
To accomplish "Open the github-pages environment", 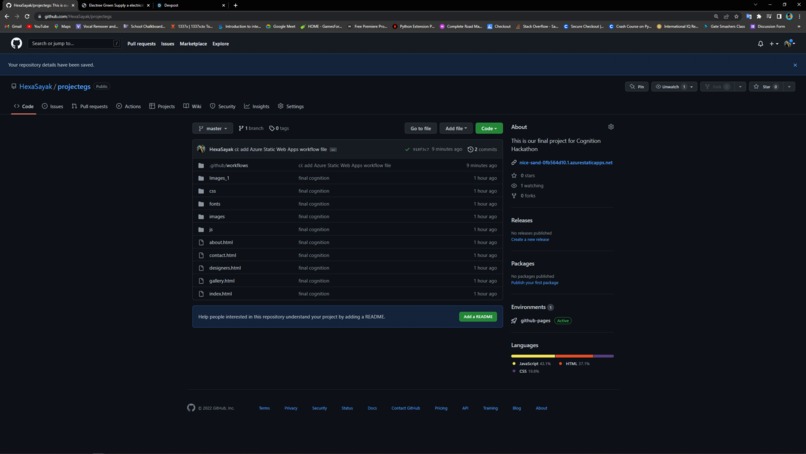I will (x=535, y=321).
